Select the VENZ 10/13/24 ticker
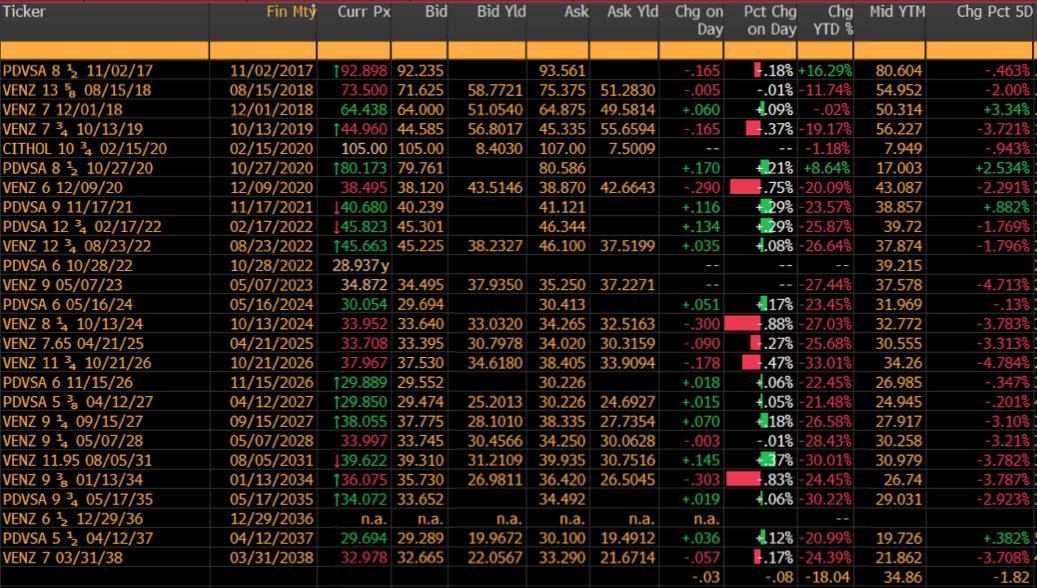This screenshot has height=588, width=1037. click(73, 324)
